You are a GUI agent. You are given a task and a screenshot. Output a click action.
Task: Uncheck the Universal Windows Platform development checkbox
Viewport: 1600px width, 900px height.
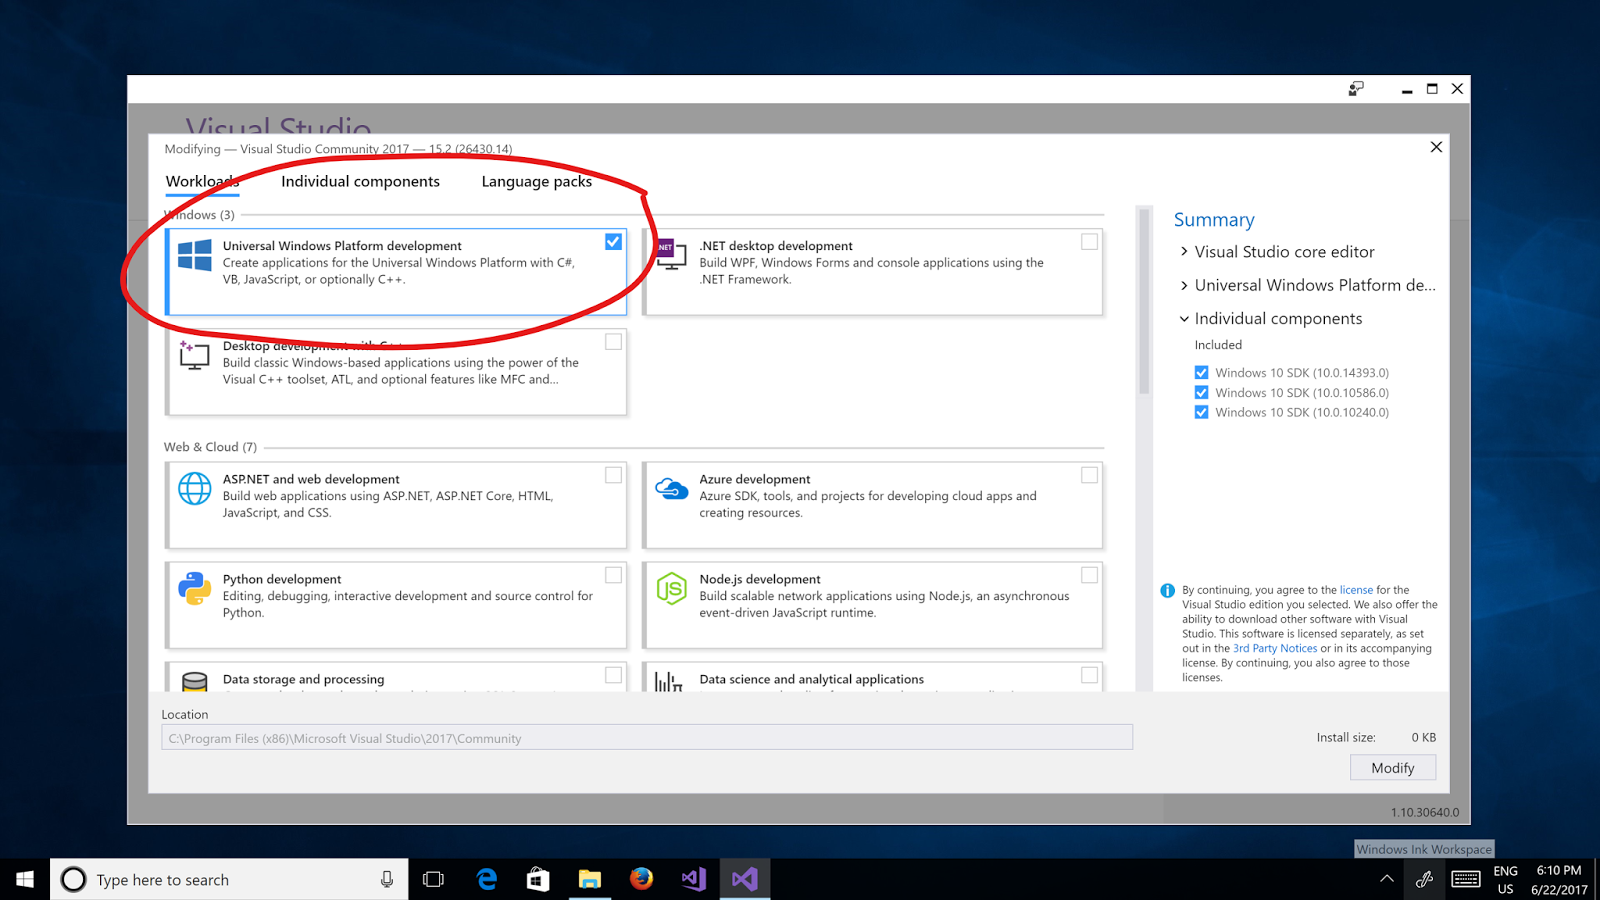(x=613, y=241)
